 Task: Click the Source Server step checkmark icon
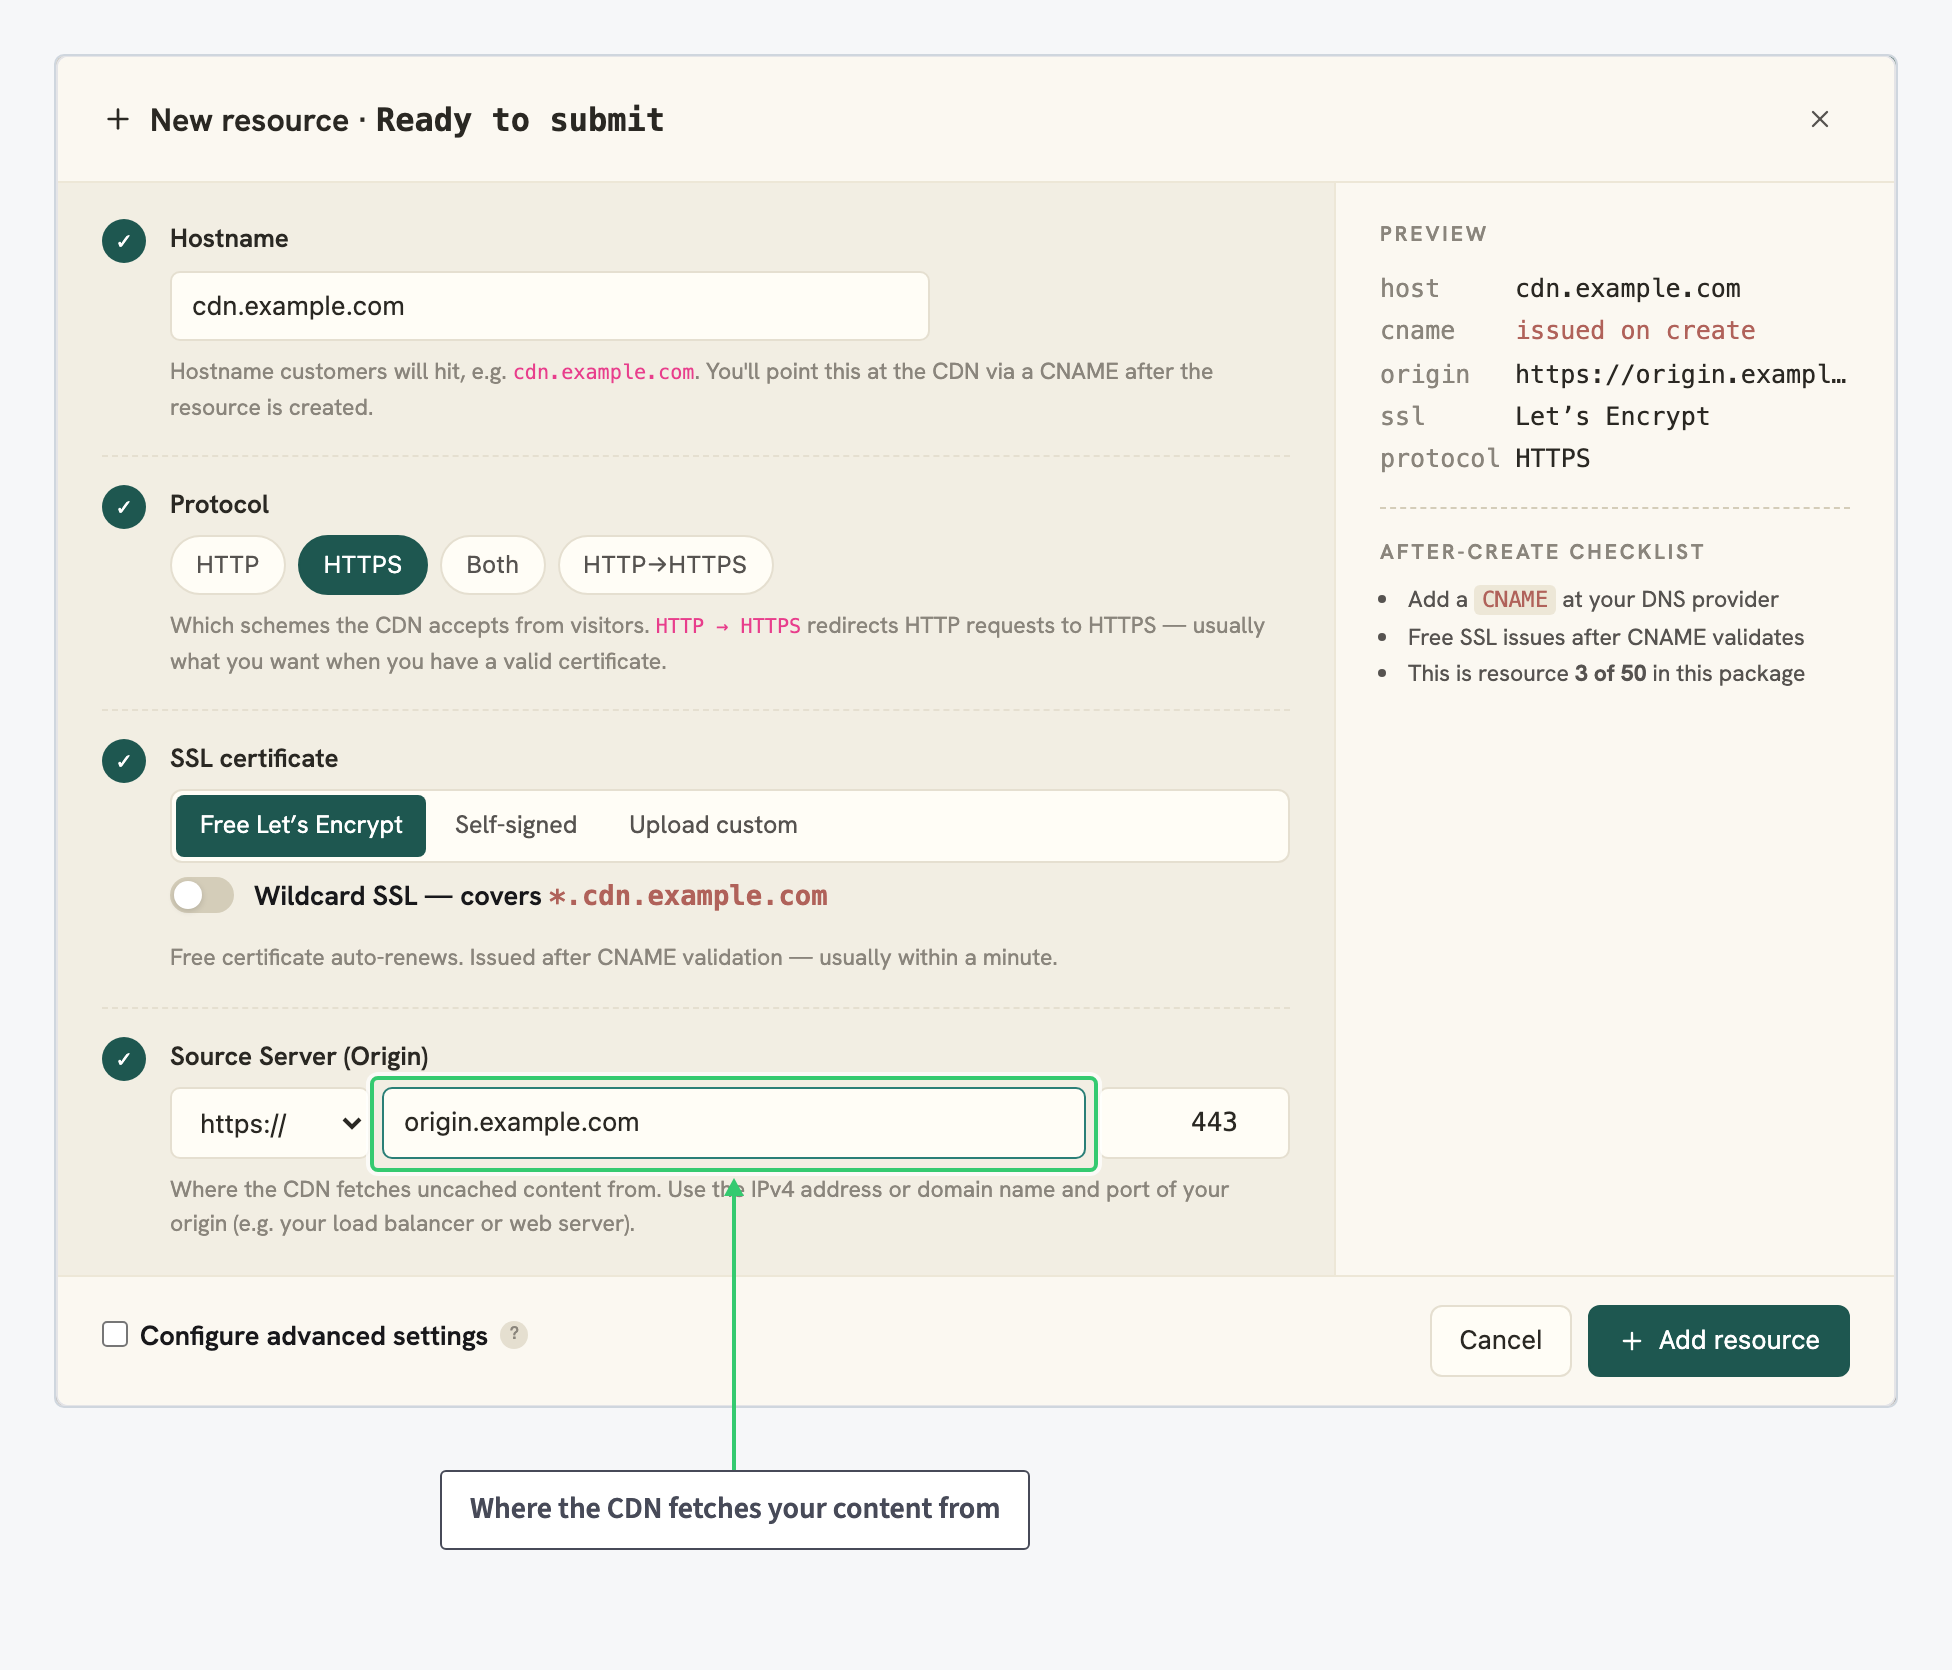tap(124, 1058)
